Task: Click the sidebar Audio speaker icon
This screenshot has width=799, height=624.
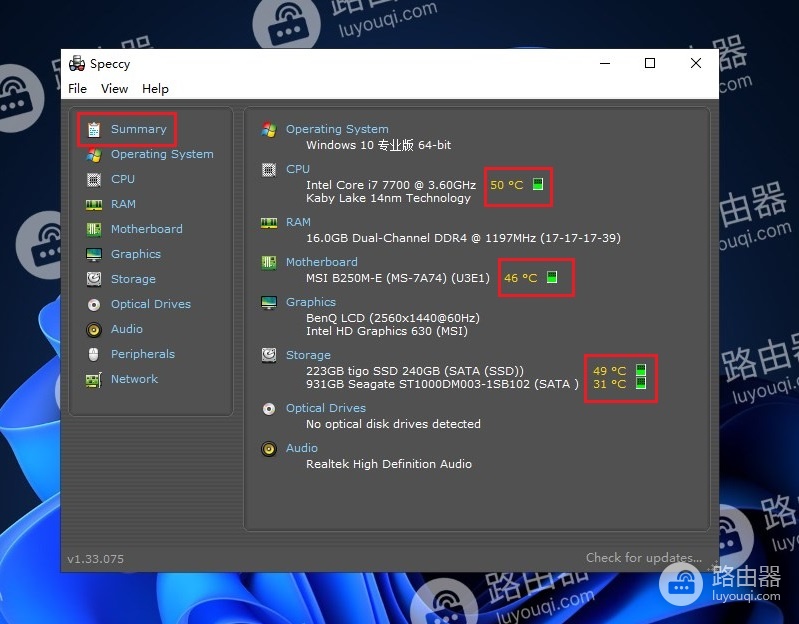Action: 94,330
